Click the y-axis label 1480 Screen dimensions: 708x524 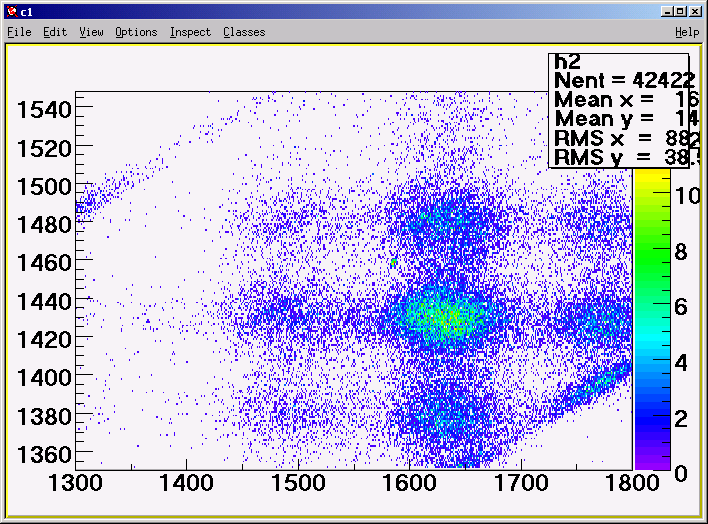[x=44, y=225]
